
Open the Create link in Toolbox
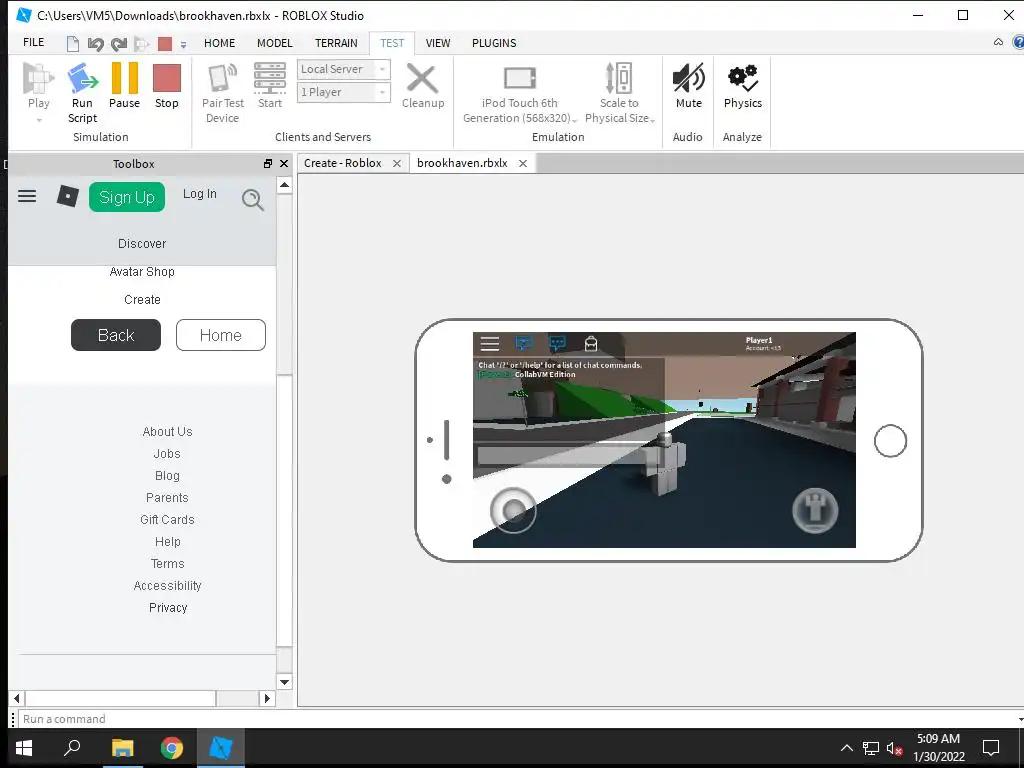coord(142,300)
